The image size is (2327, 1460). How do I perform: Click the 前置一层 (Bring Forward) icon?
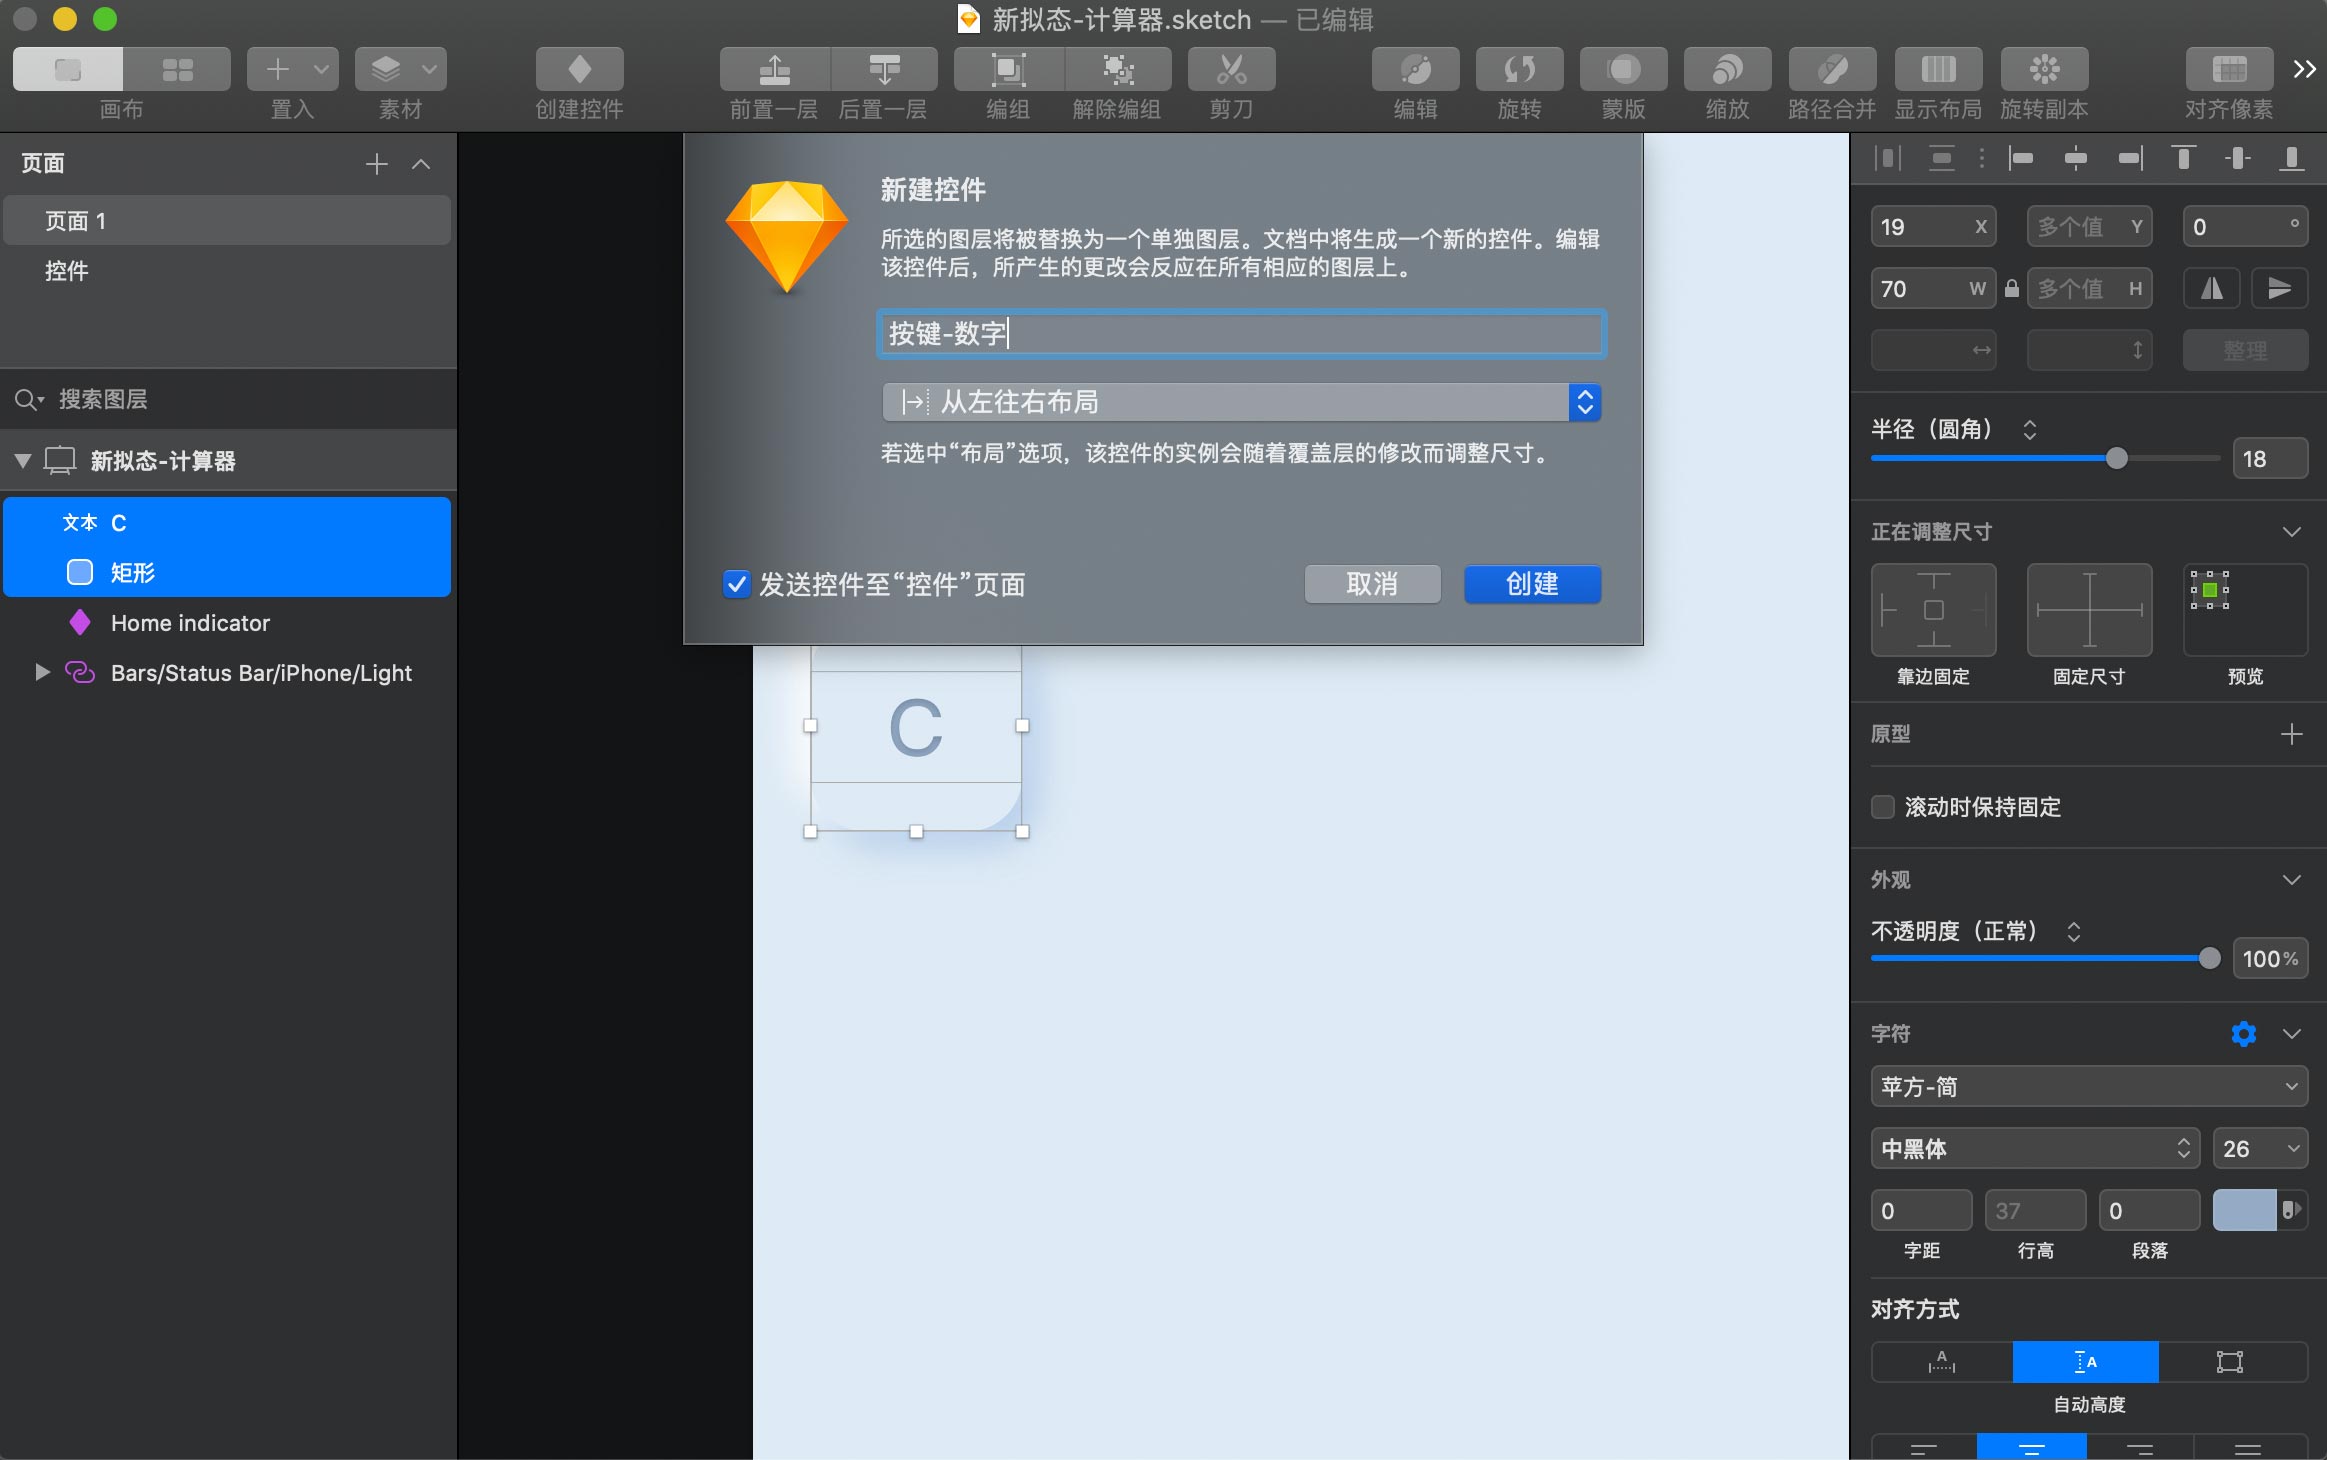774,70
